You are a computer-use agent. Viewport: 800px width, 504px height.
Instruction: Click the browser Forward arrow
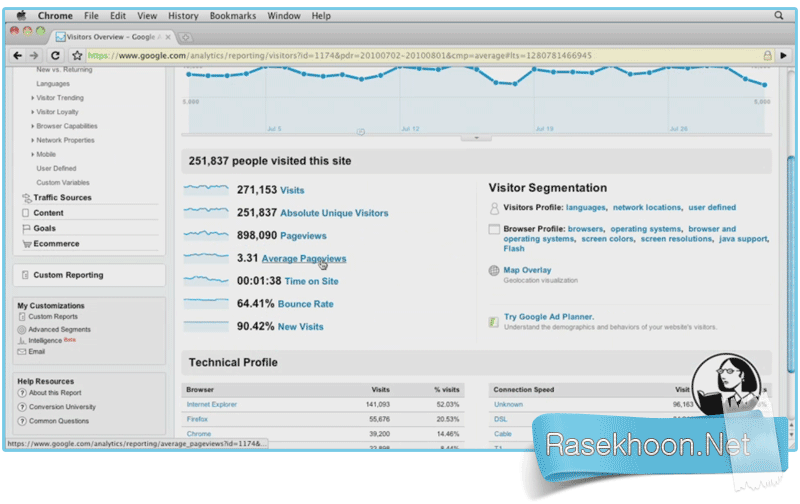(x=34, y=55)
